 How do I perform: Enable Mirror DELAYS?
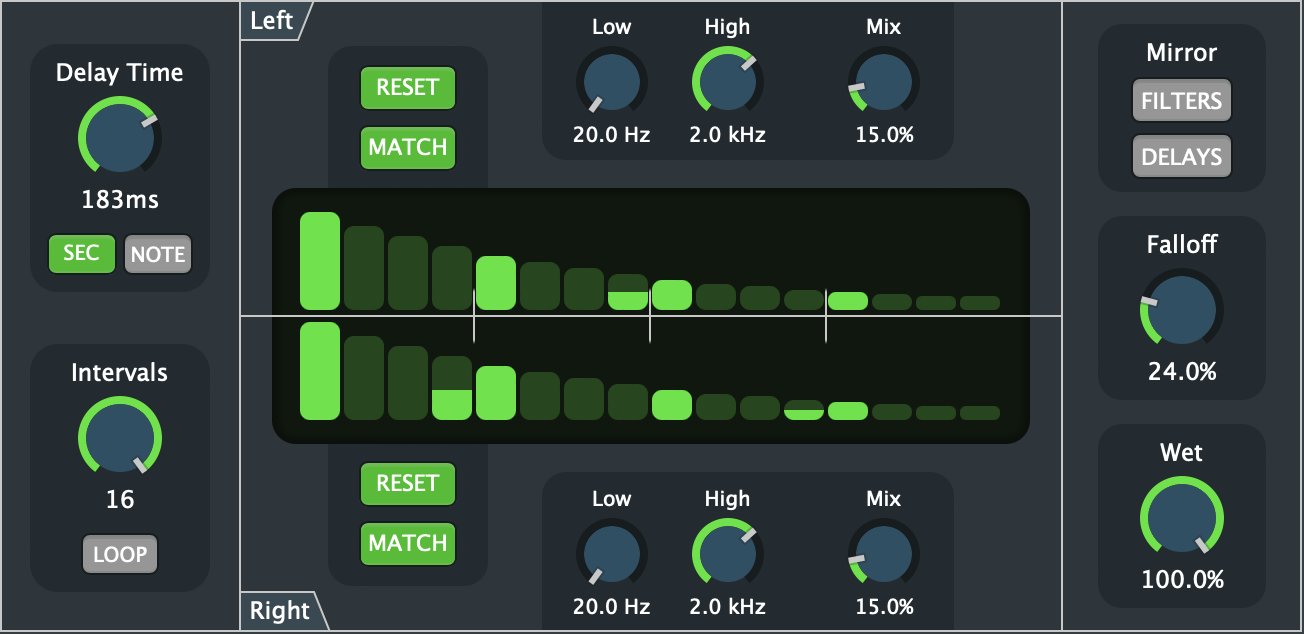point(1182,157)
